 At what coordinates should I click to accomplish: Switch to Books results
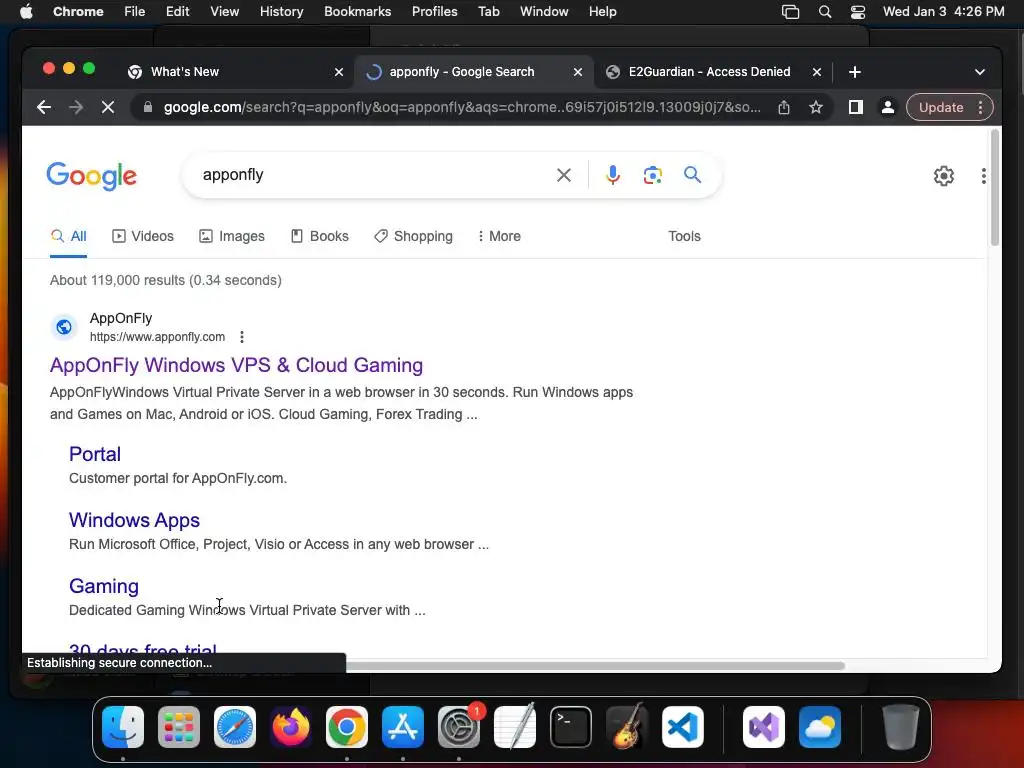[x=319, y=236]
